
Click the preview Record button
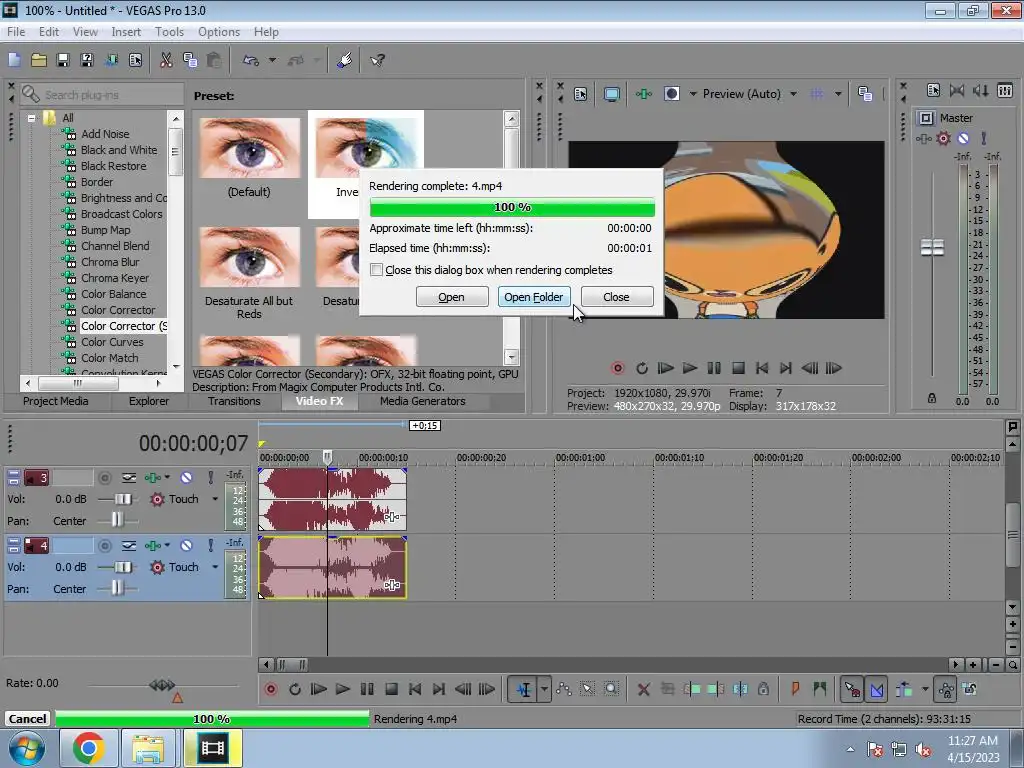[x=617, y=368]
